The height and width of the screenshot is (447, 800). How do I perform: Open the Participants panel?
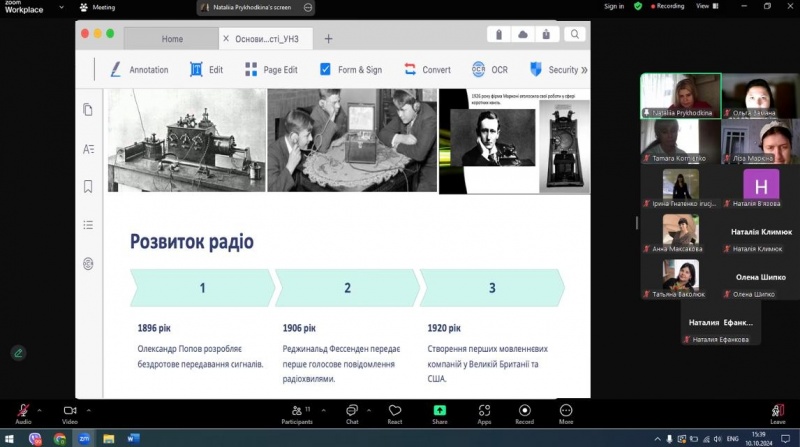[296, 412]
